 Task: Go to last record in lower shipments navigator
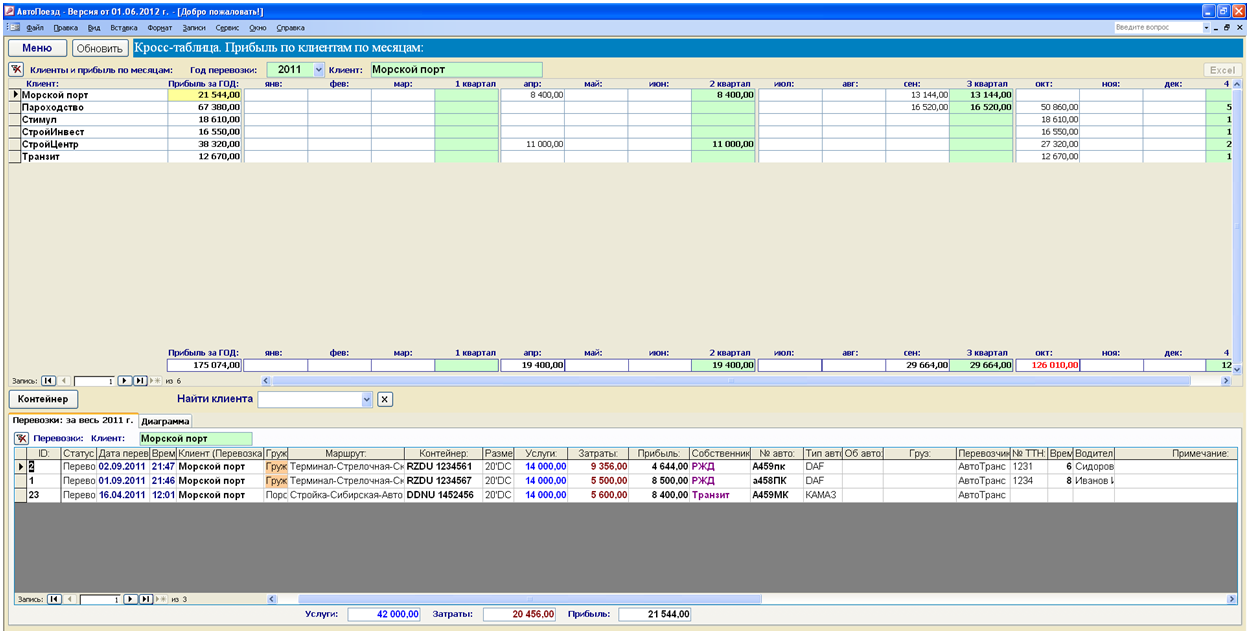click(x=146, y=599)
